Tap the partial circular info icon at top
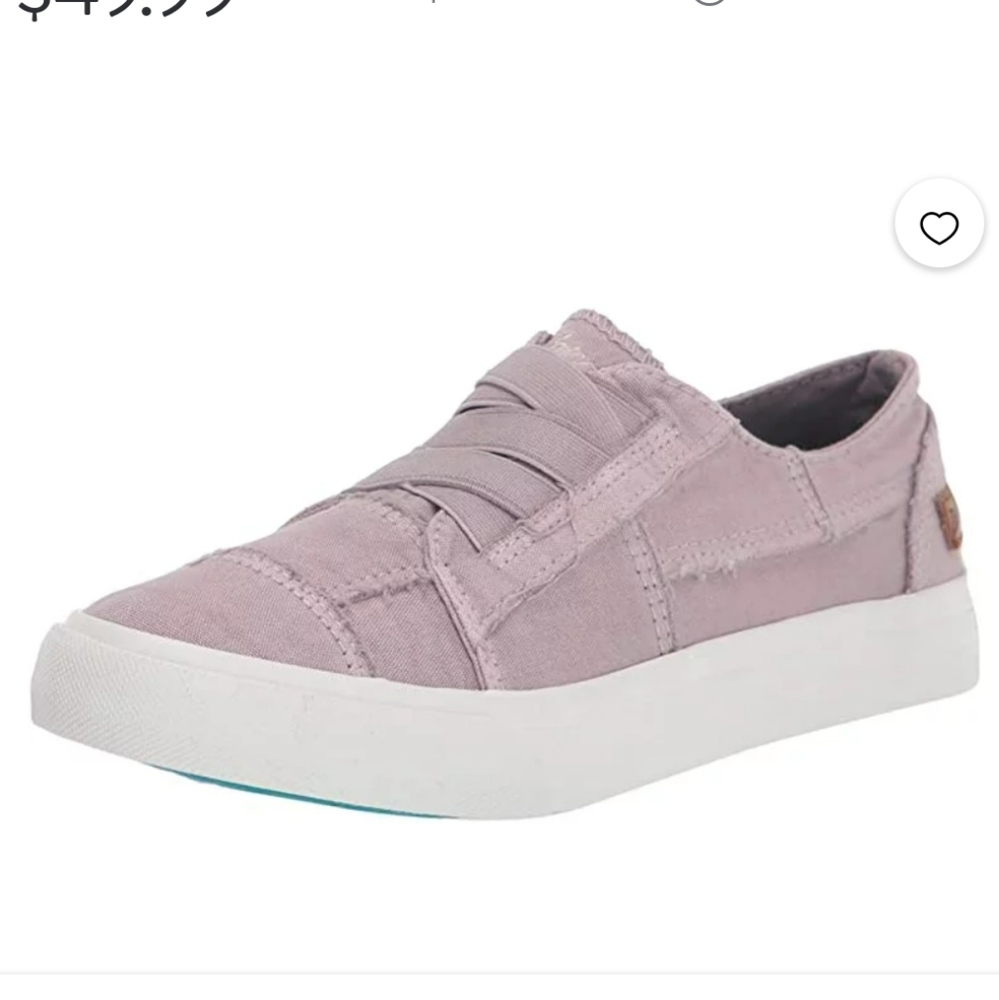Screen dimensions: 999x1000 point(709,2)
